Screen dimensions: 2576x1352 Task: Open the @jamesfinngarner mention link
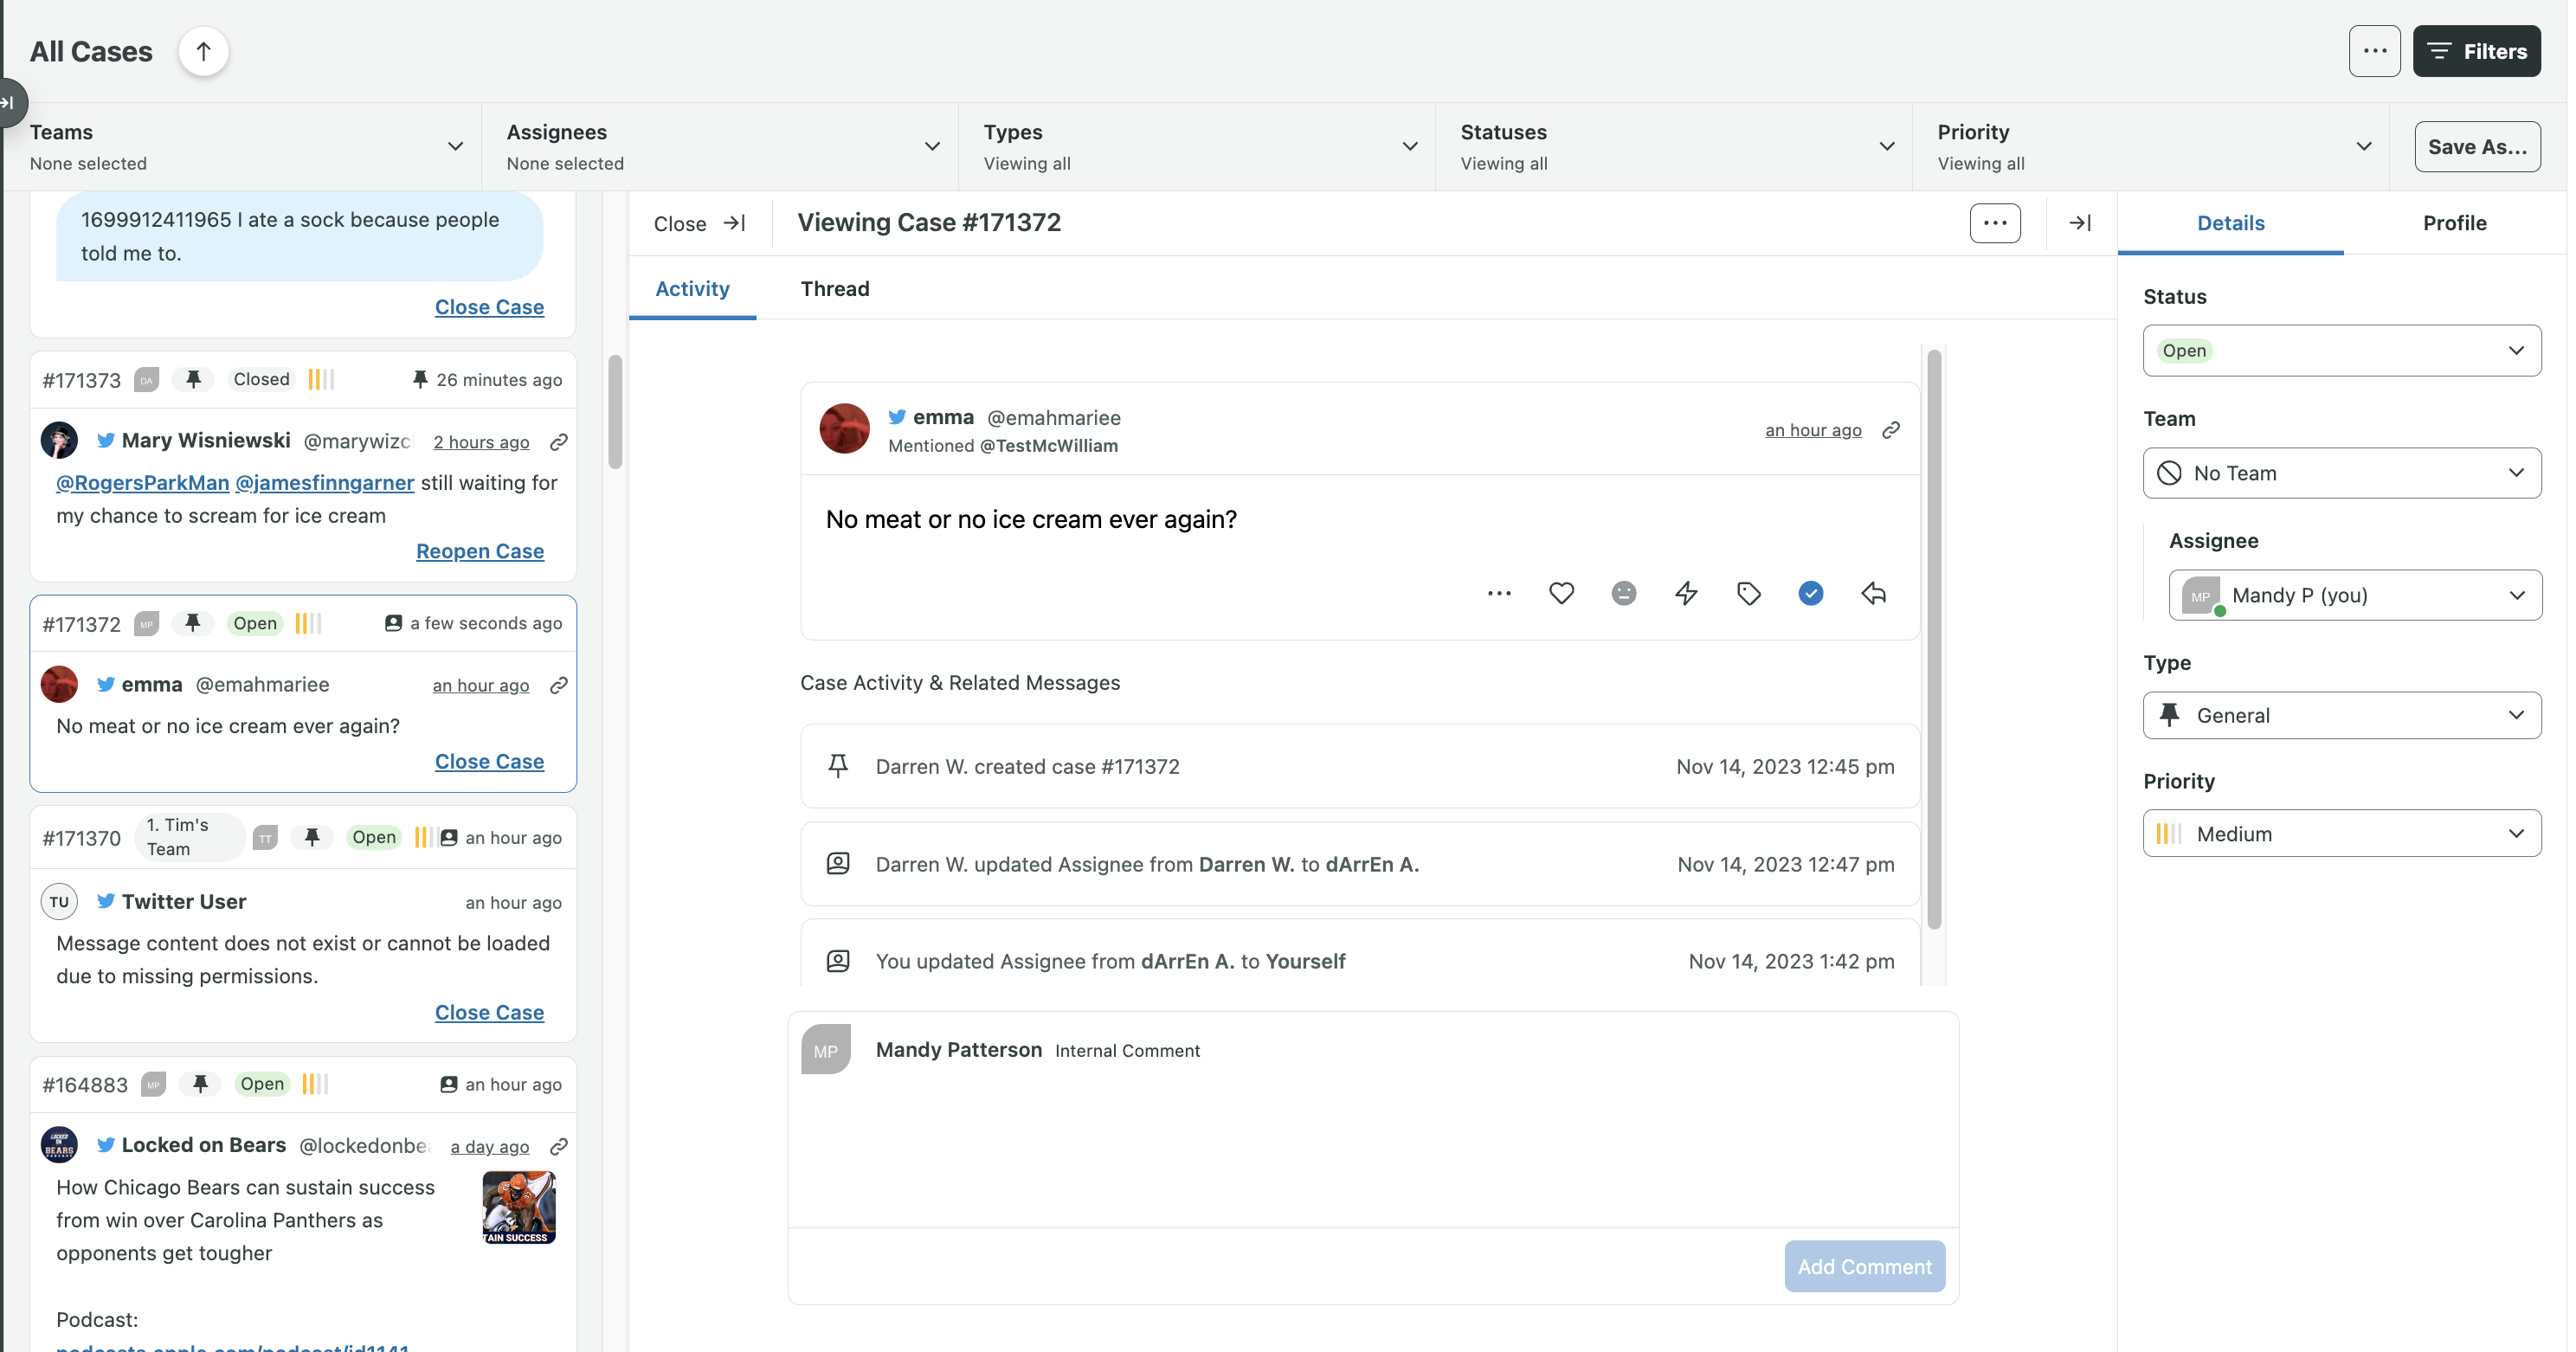click(324, 483)
